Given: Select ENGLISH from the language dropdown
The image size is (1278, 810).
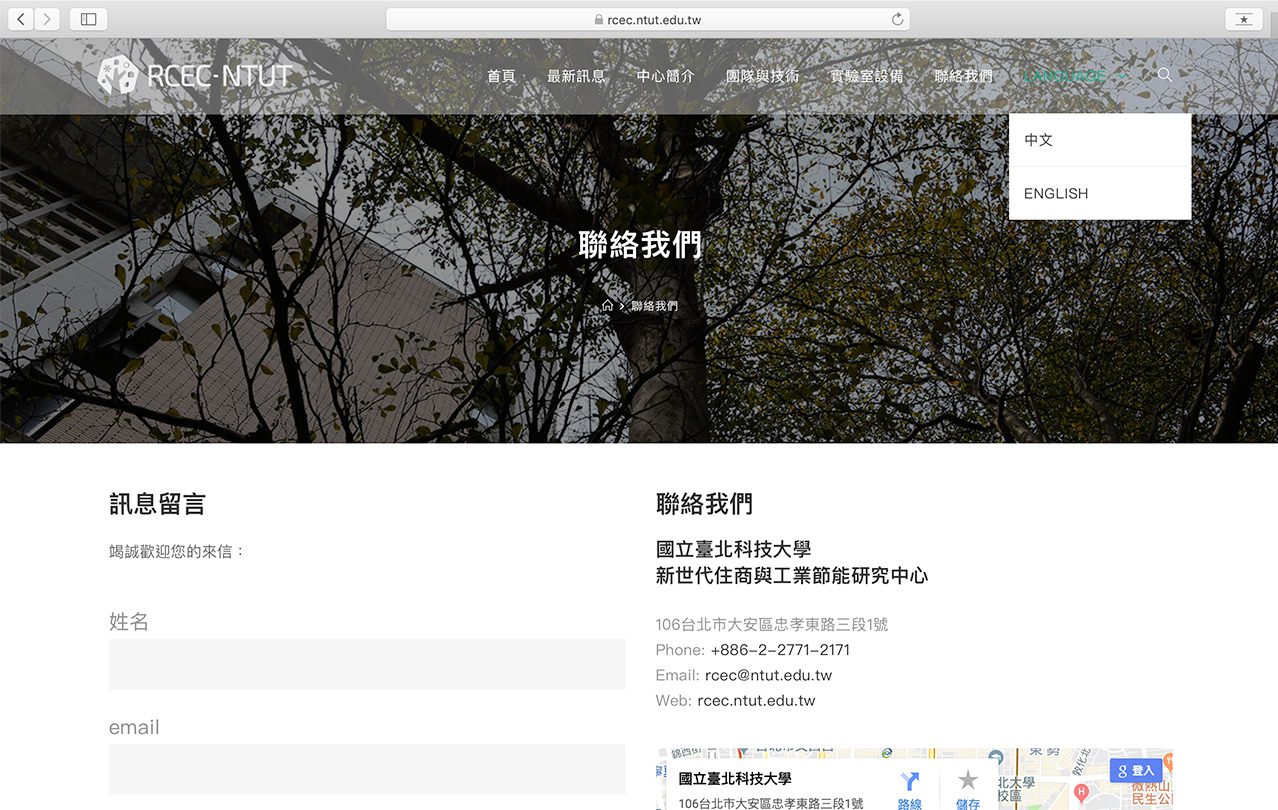Looking at the screenshot, I should click(1056, 193).
